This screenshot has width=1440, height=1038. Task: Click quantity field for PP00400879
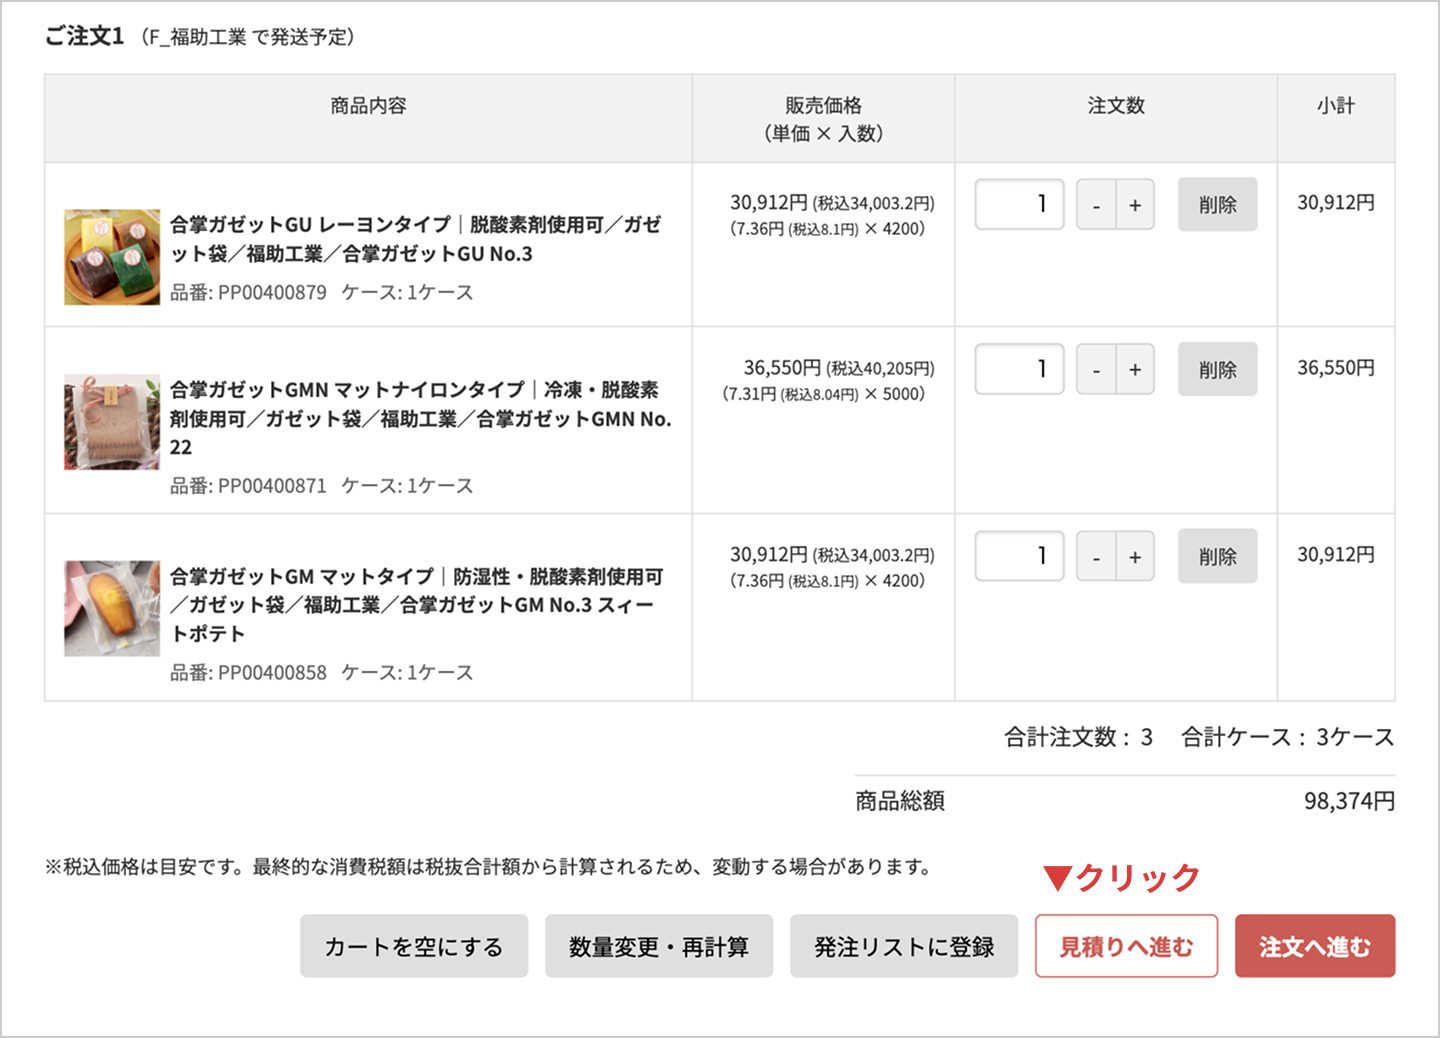point(1019,205)
